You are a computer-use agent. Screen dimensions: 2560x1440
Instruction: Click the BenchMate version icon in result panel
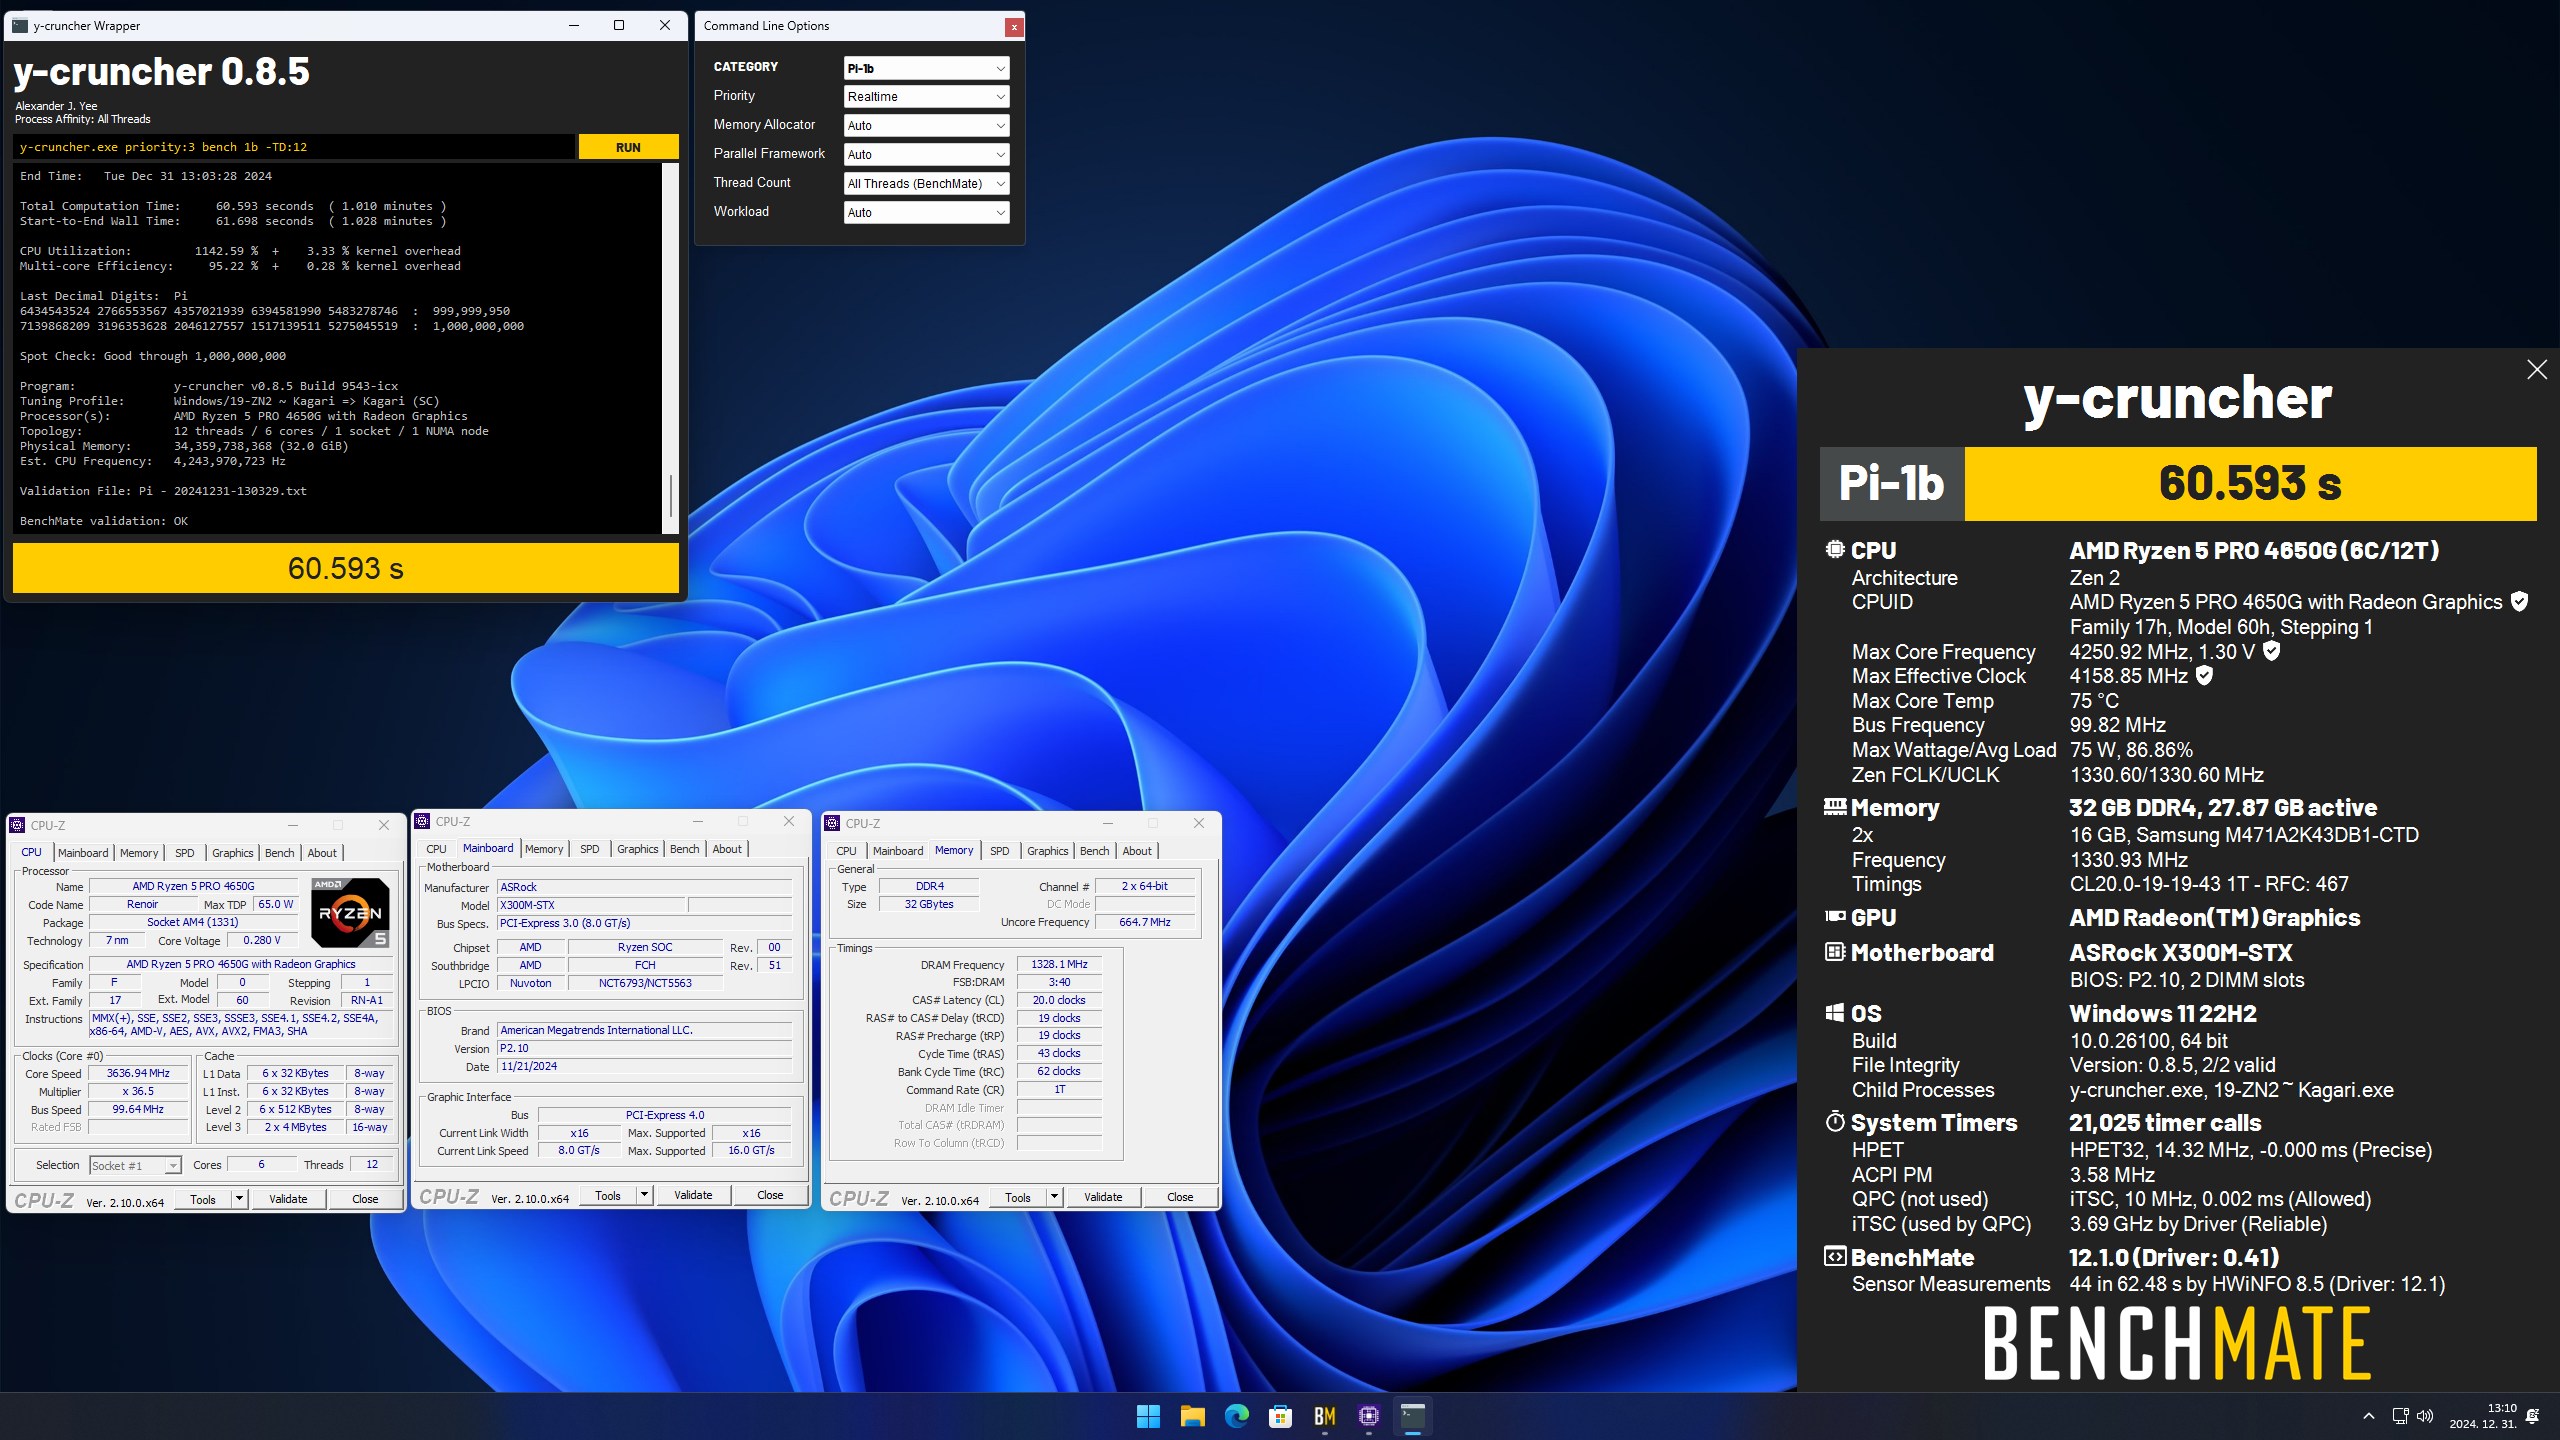[x=1835, y=1257]
